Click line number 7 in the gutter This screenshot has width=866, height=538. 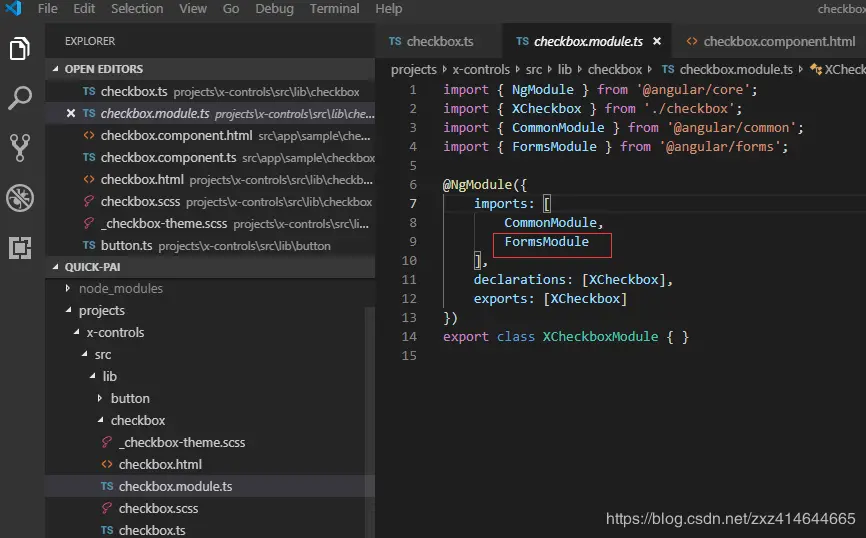click(413, 204)
